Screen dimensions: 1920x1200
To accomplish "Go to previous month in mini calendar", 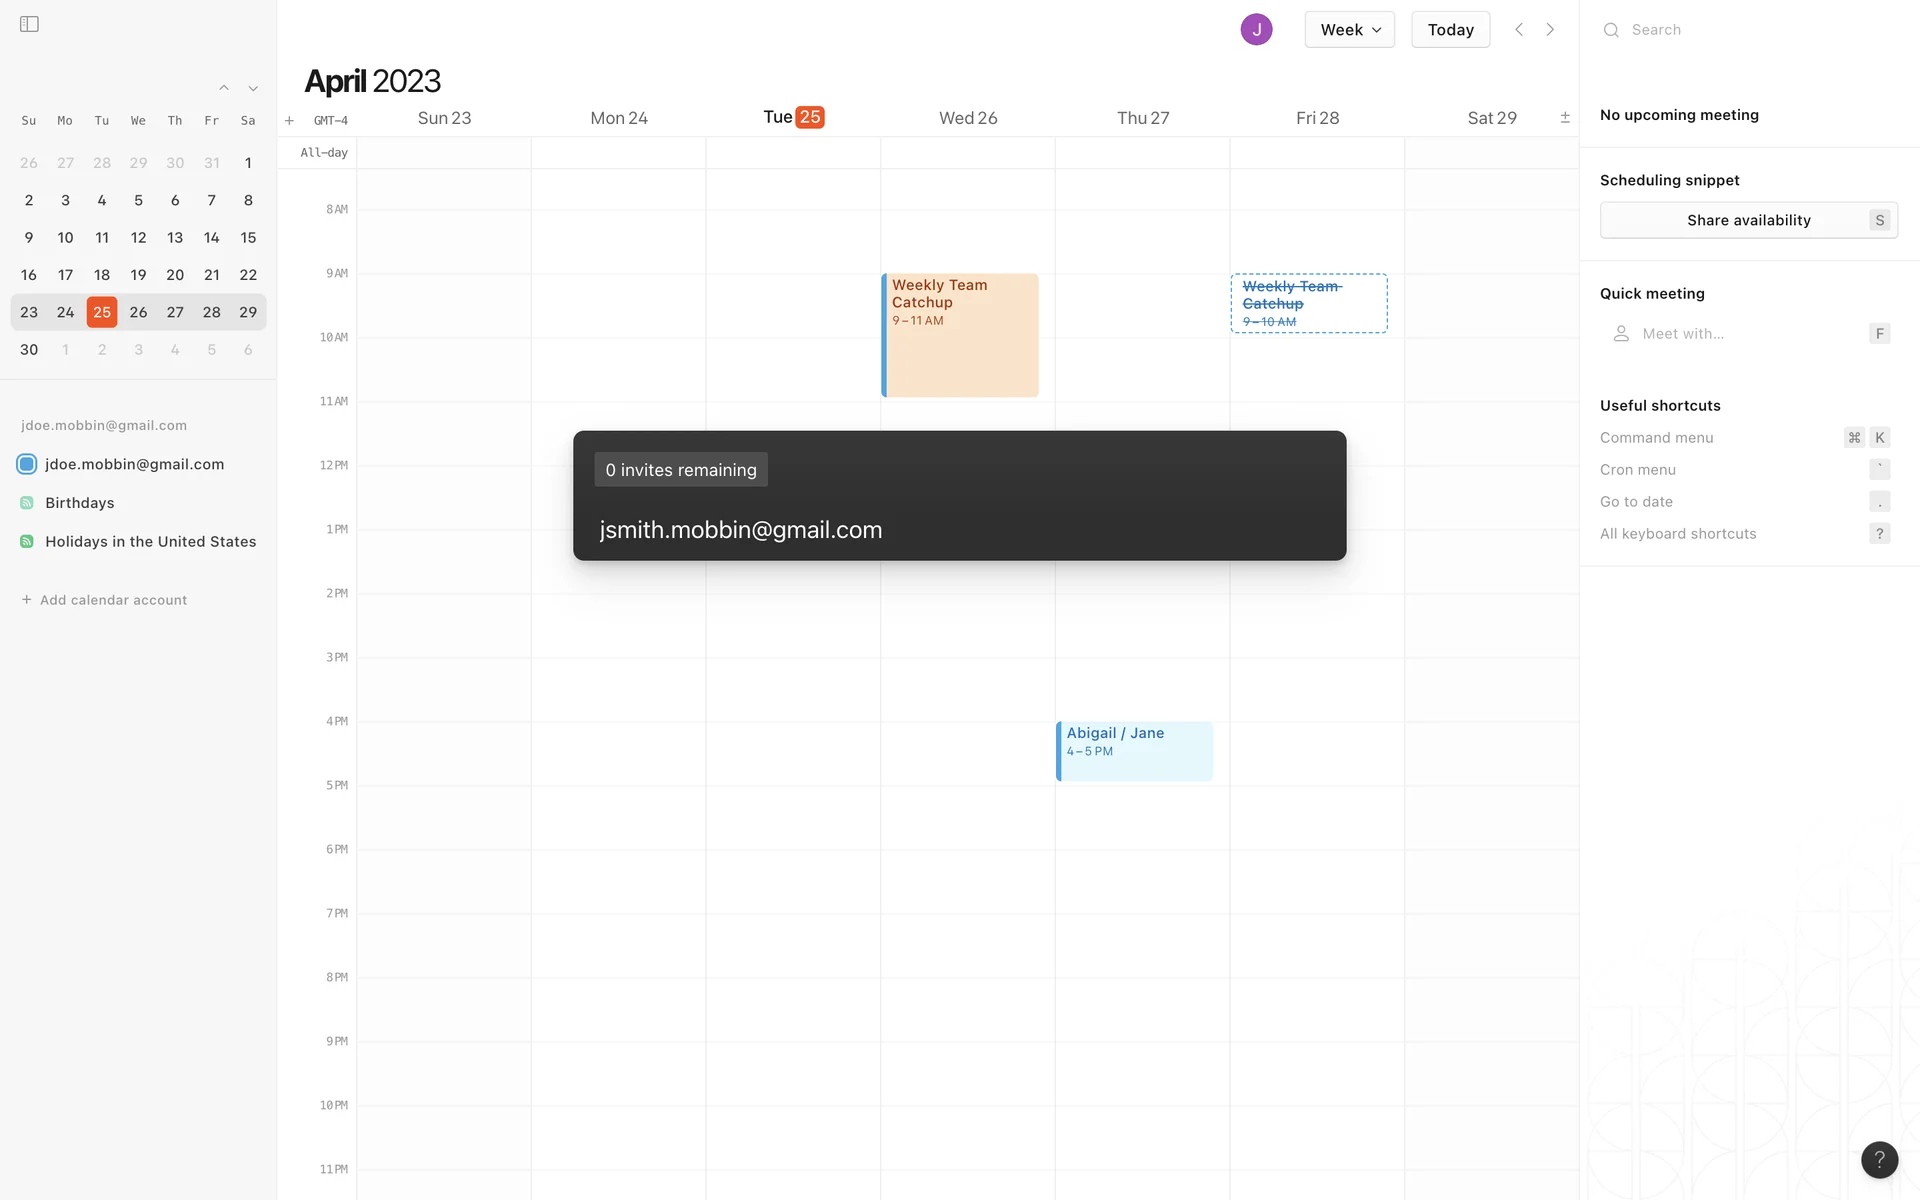I will click(x=224, y=88).
